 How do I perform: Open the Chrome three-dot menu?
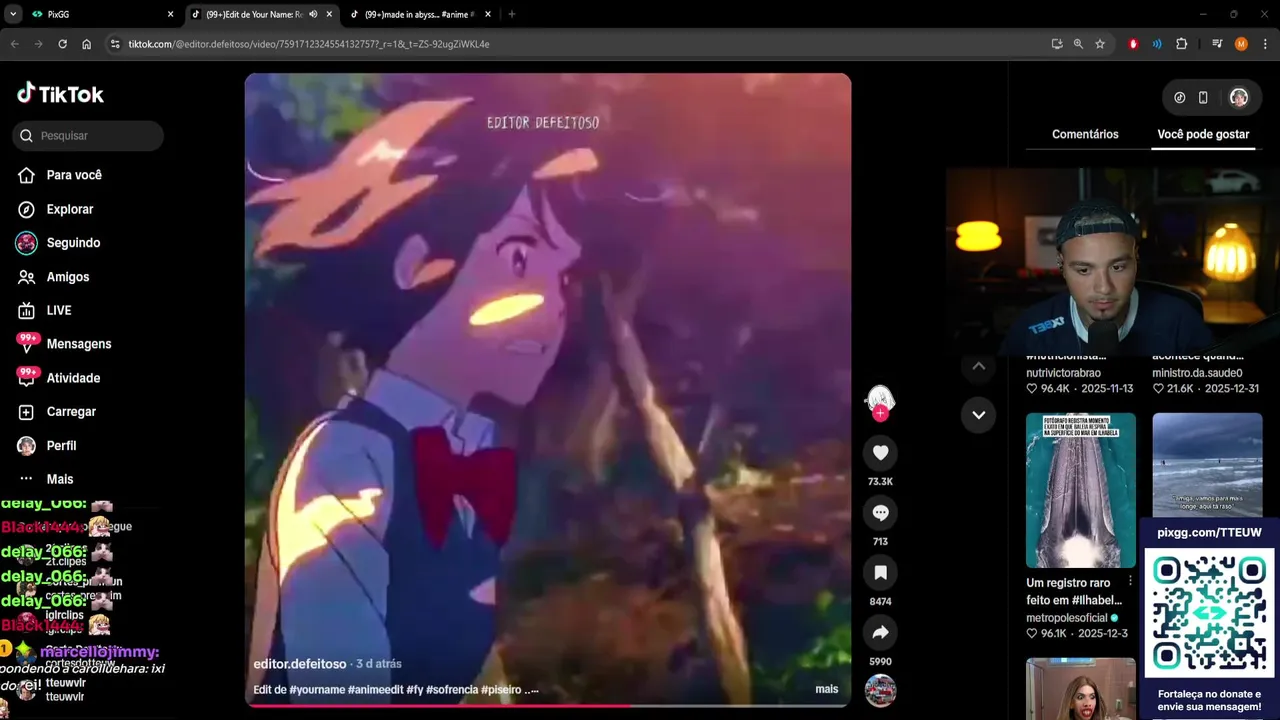point(1265,44)
